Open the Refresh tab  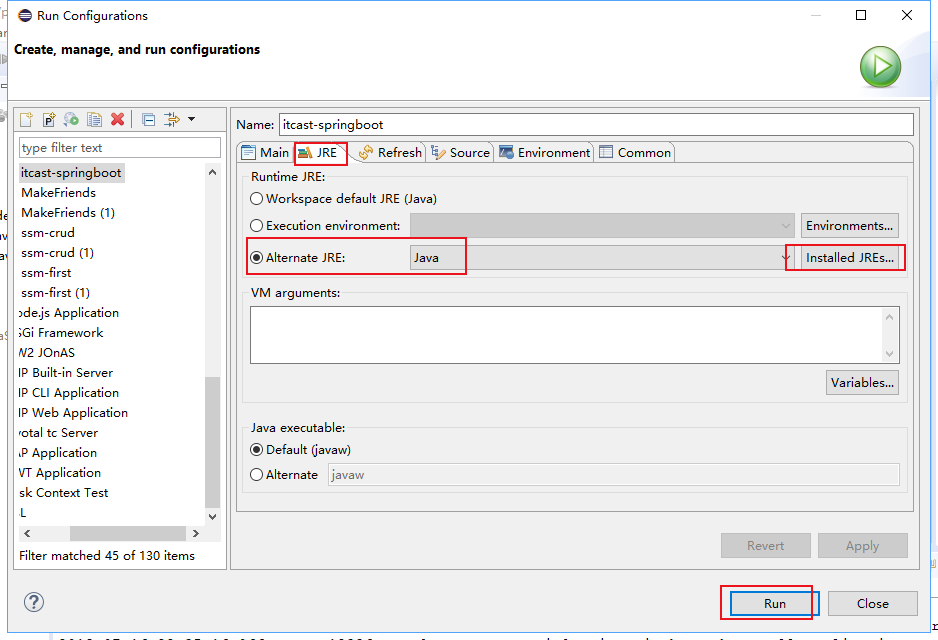point(390,153)
